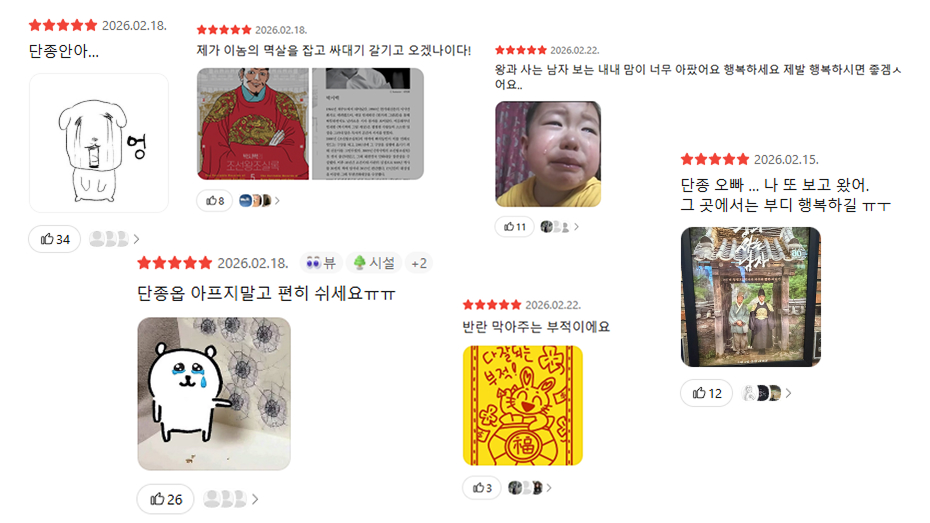Open the red-robed king book cover image
This screenshot has height=523, width=930.
[253, 123]
